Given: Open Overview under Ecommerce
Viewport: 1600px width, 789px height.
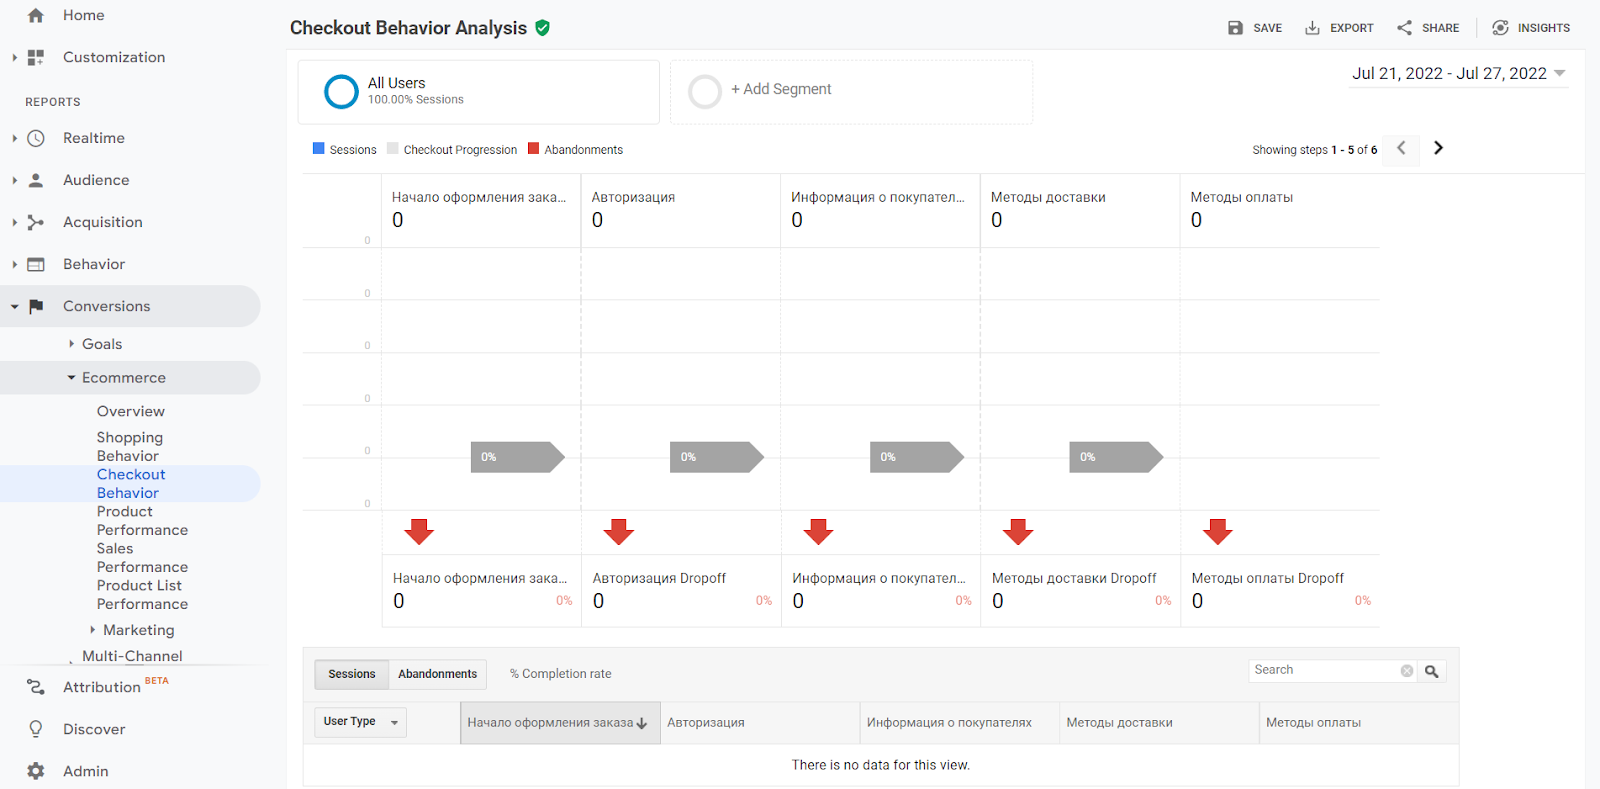Looking at the screenshot, I should point(131,411).
